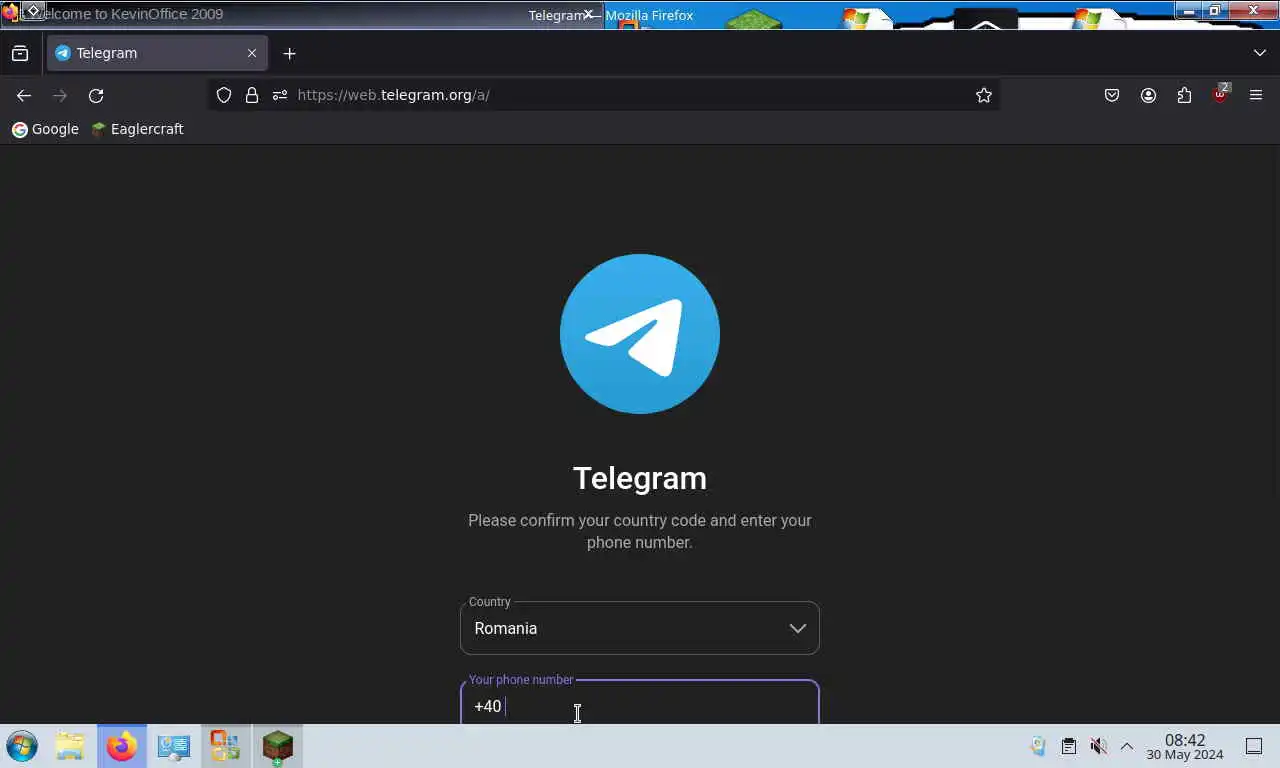This screenshot has height=768, width=1280.
Task: Open Firefox application hamburger menu
Action: tap(1256, 95)
